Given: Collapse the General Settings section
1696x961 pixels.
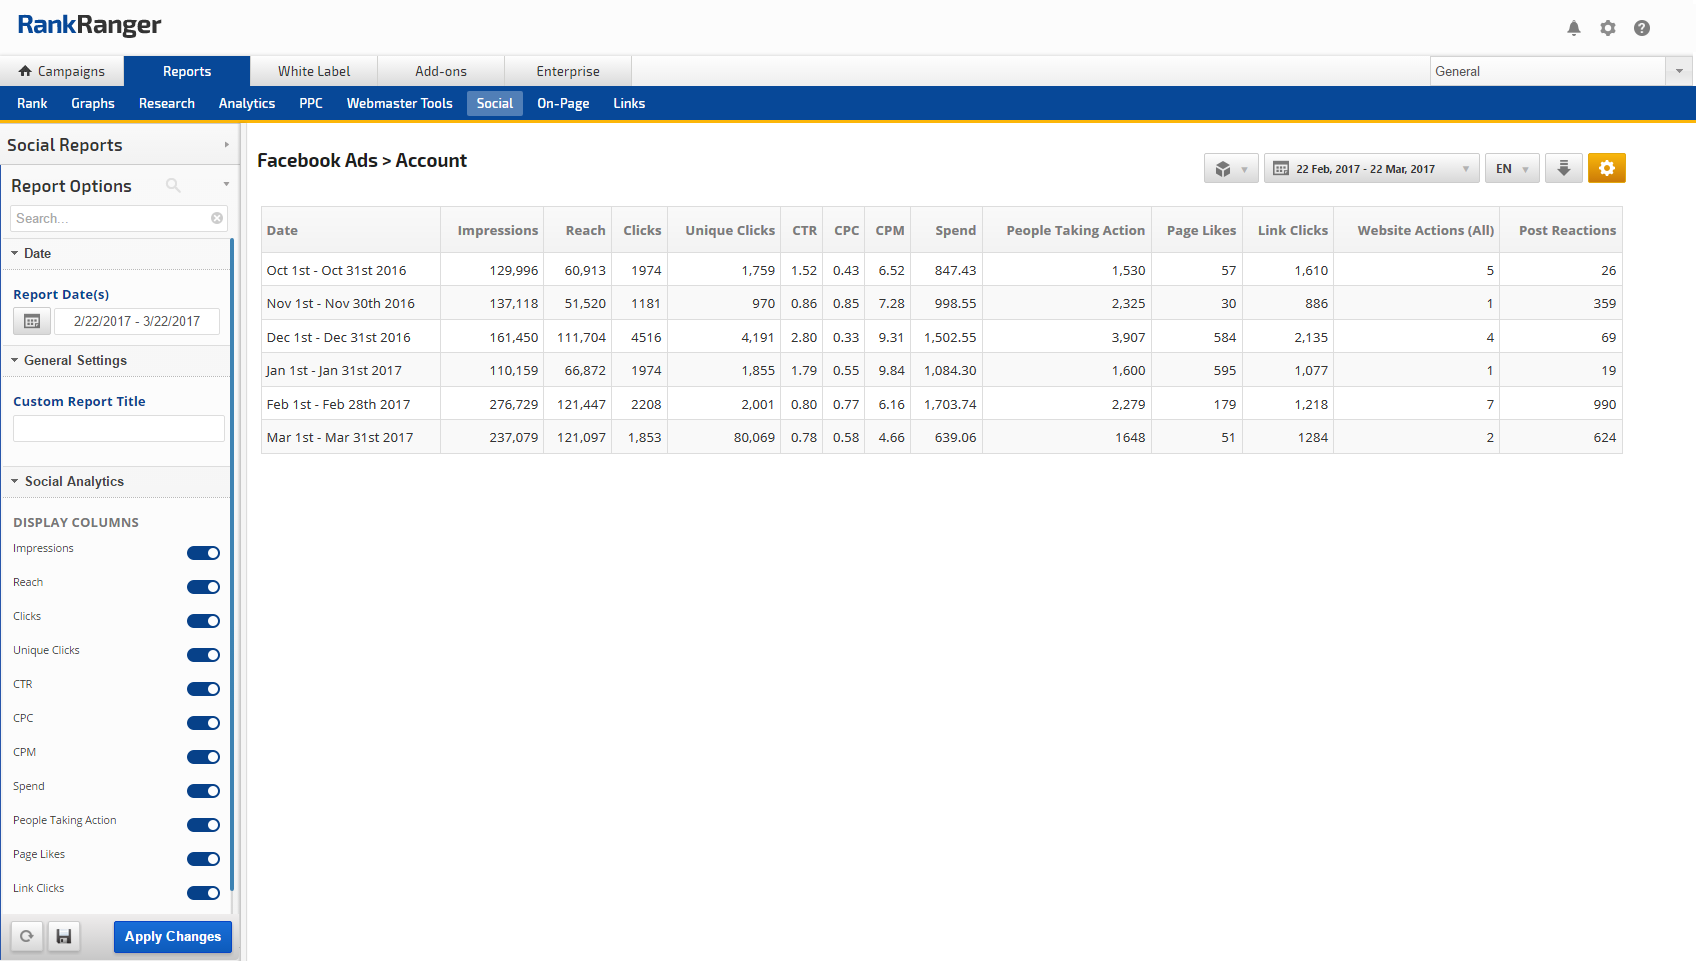Looking at the screenshot, I should click(x=75, y=361).
